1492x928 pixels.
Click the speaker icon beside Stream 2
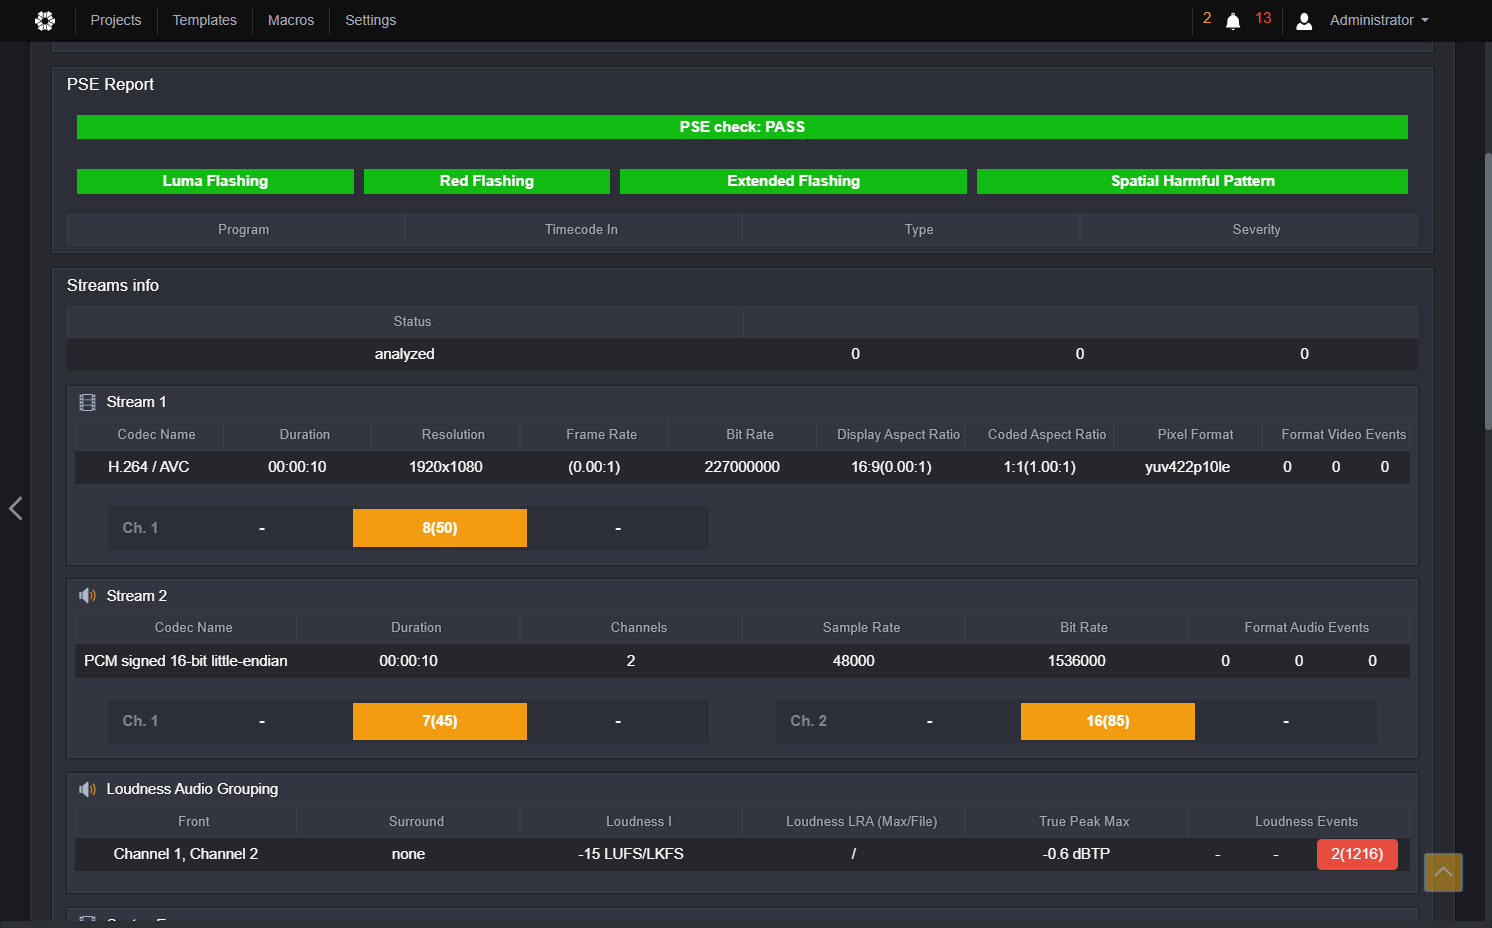87,596
